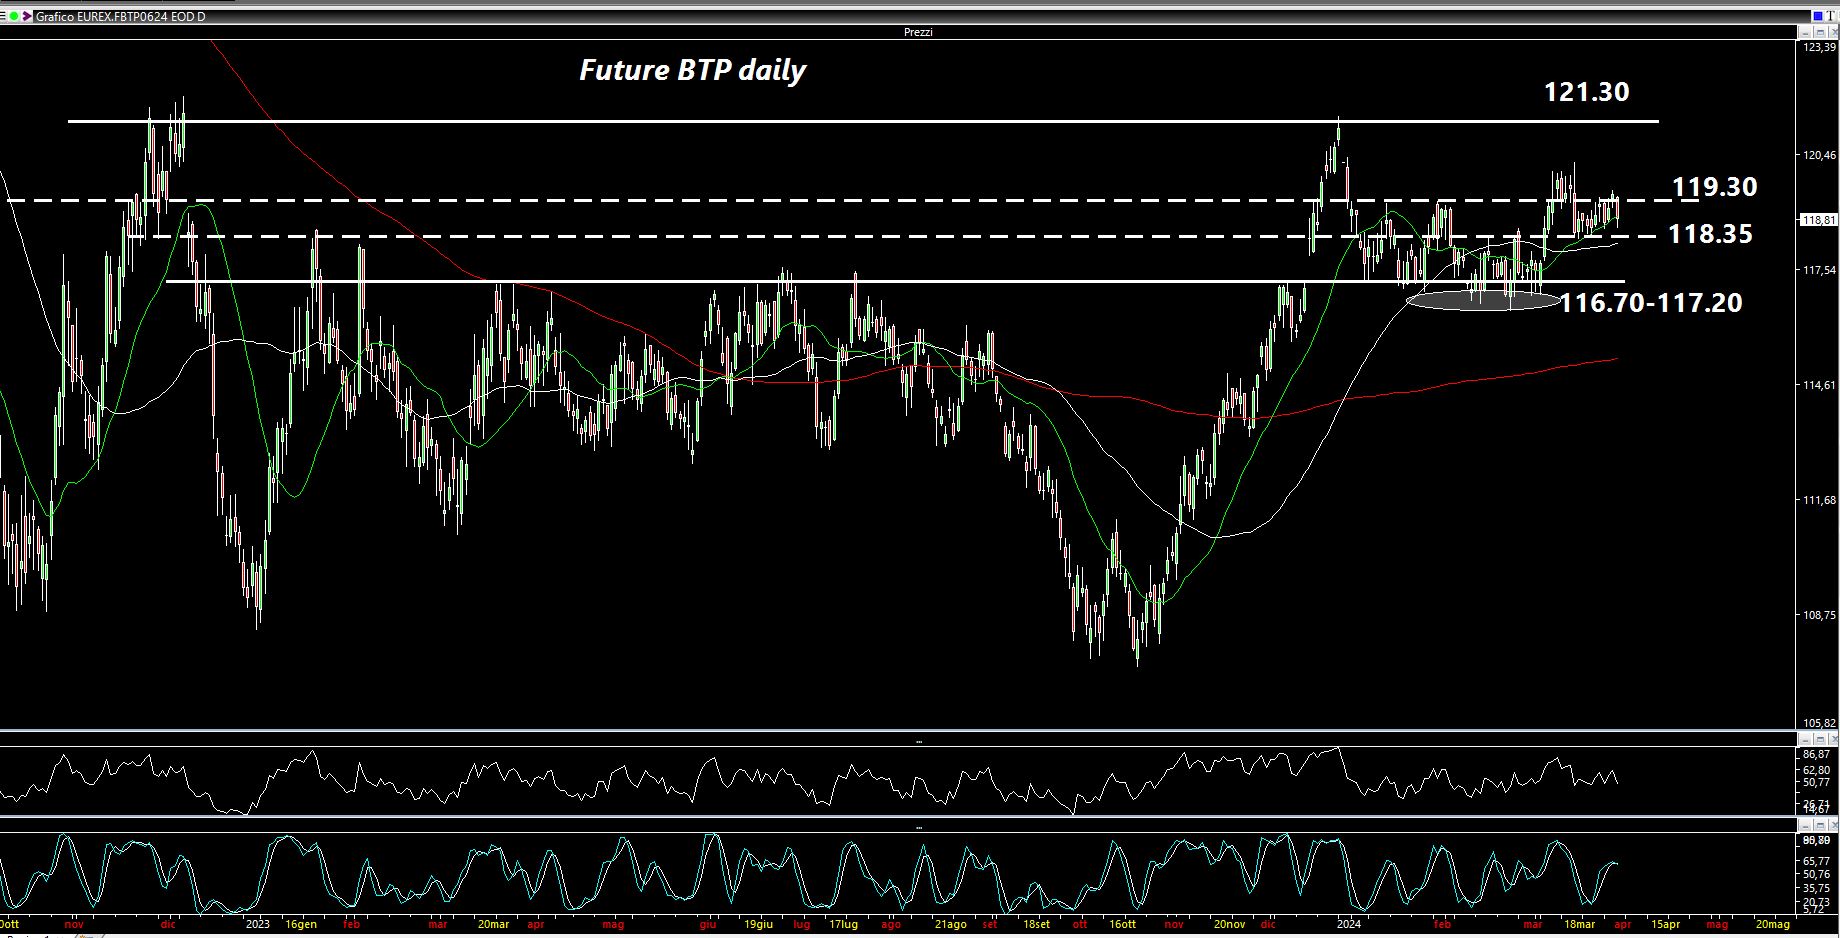Click the blue square icon at top right
The height and width of the screenshot is (938, 1840).
click(1817, 17)
